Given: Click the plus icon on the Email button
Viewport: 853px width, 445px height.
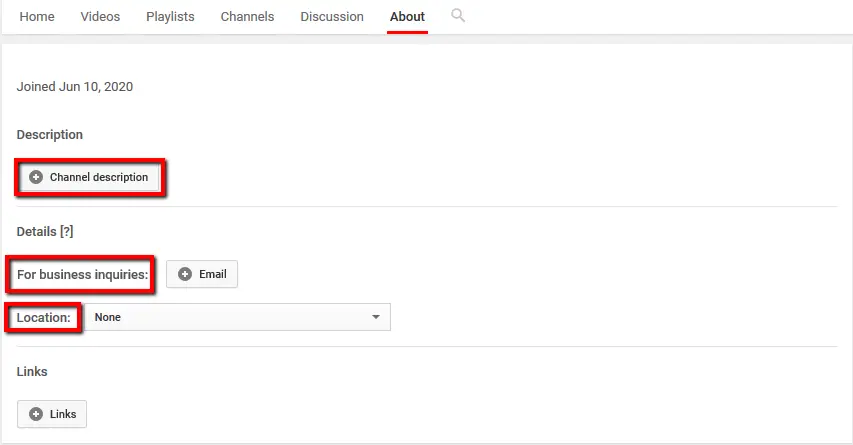Looking at the screenshot, I should 185,274.
